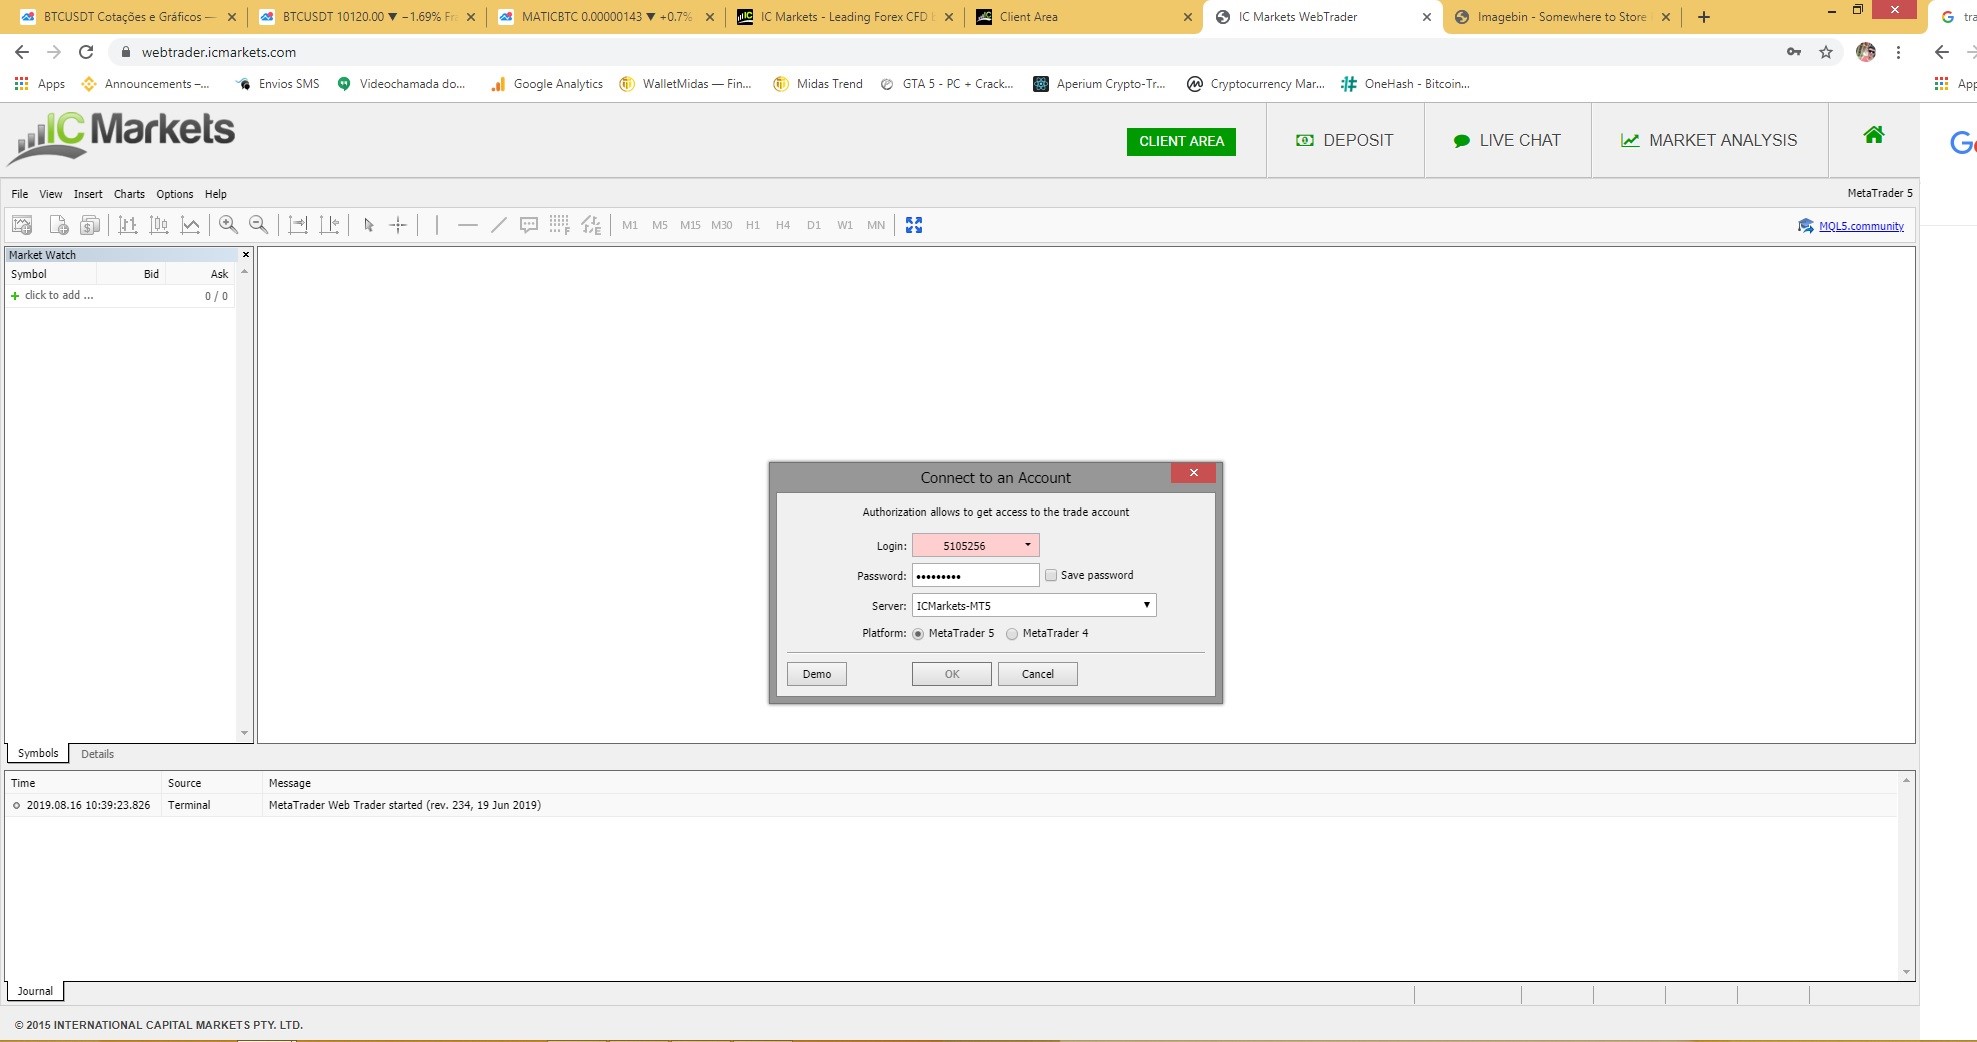Choose the trendline drawing tool
The height and width of the screenshot is (1042, 1977).
[498, 225]
